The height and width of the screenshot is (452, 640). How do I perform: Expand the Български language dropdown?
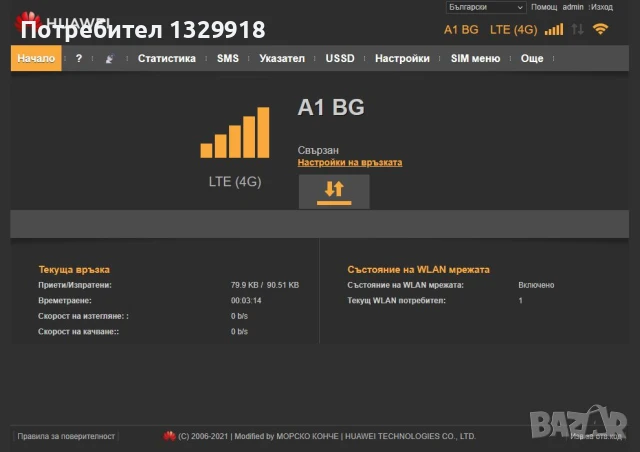[486, 7]
